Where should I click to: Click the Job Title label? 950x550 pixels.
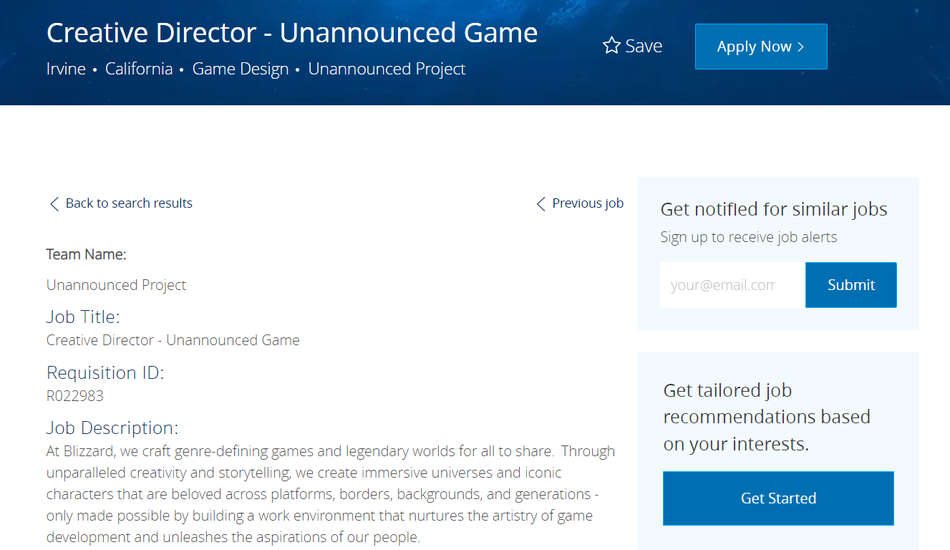83,317
